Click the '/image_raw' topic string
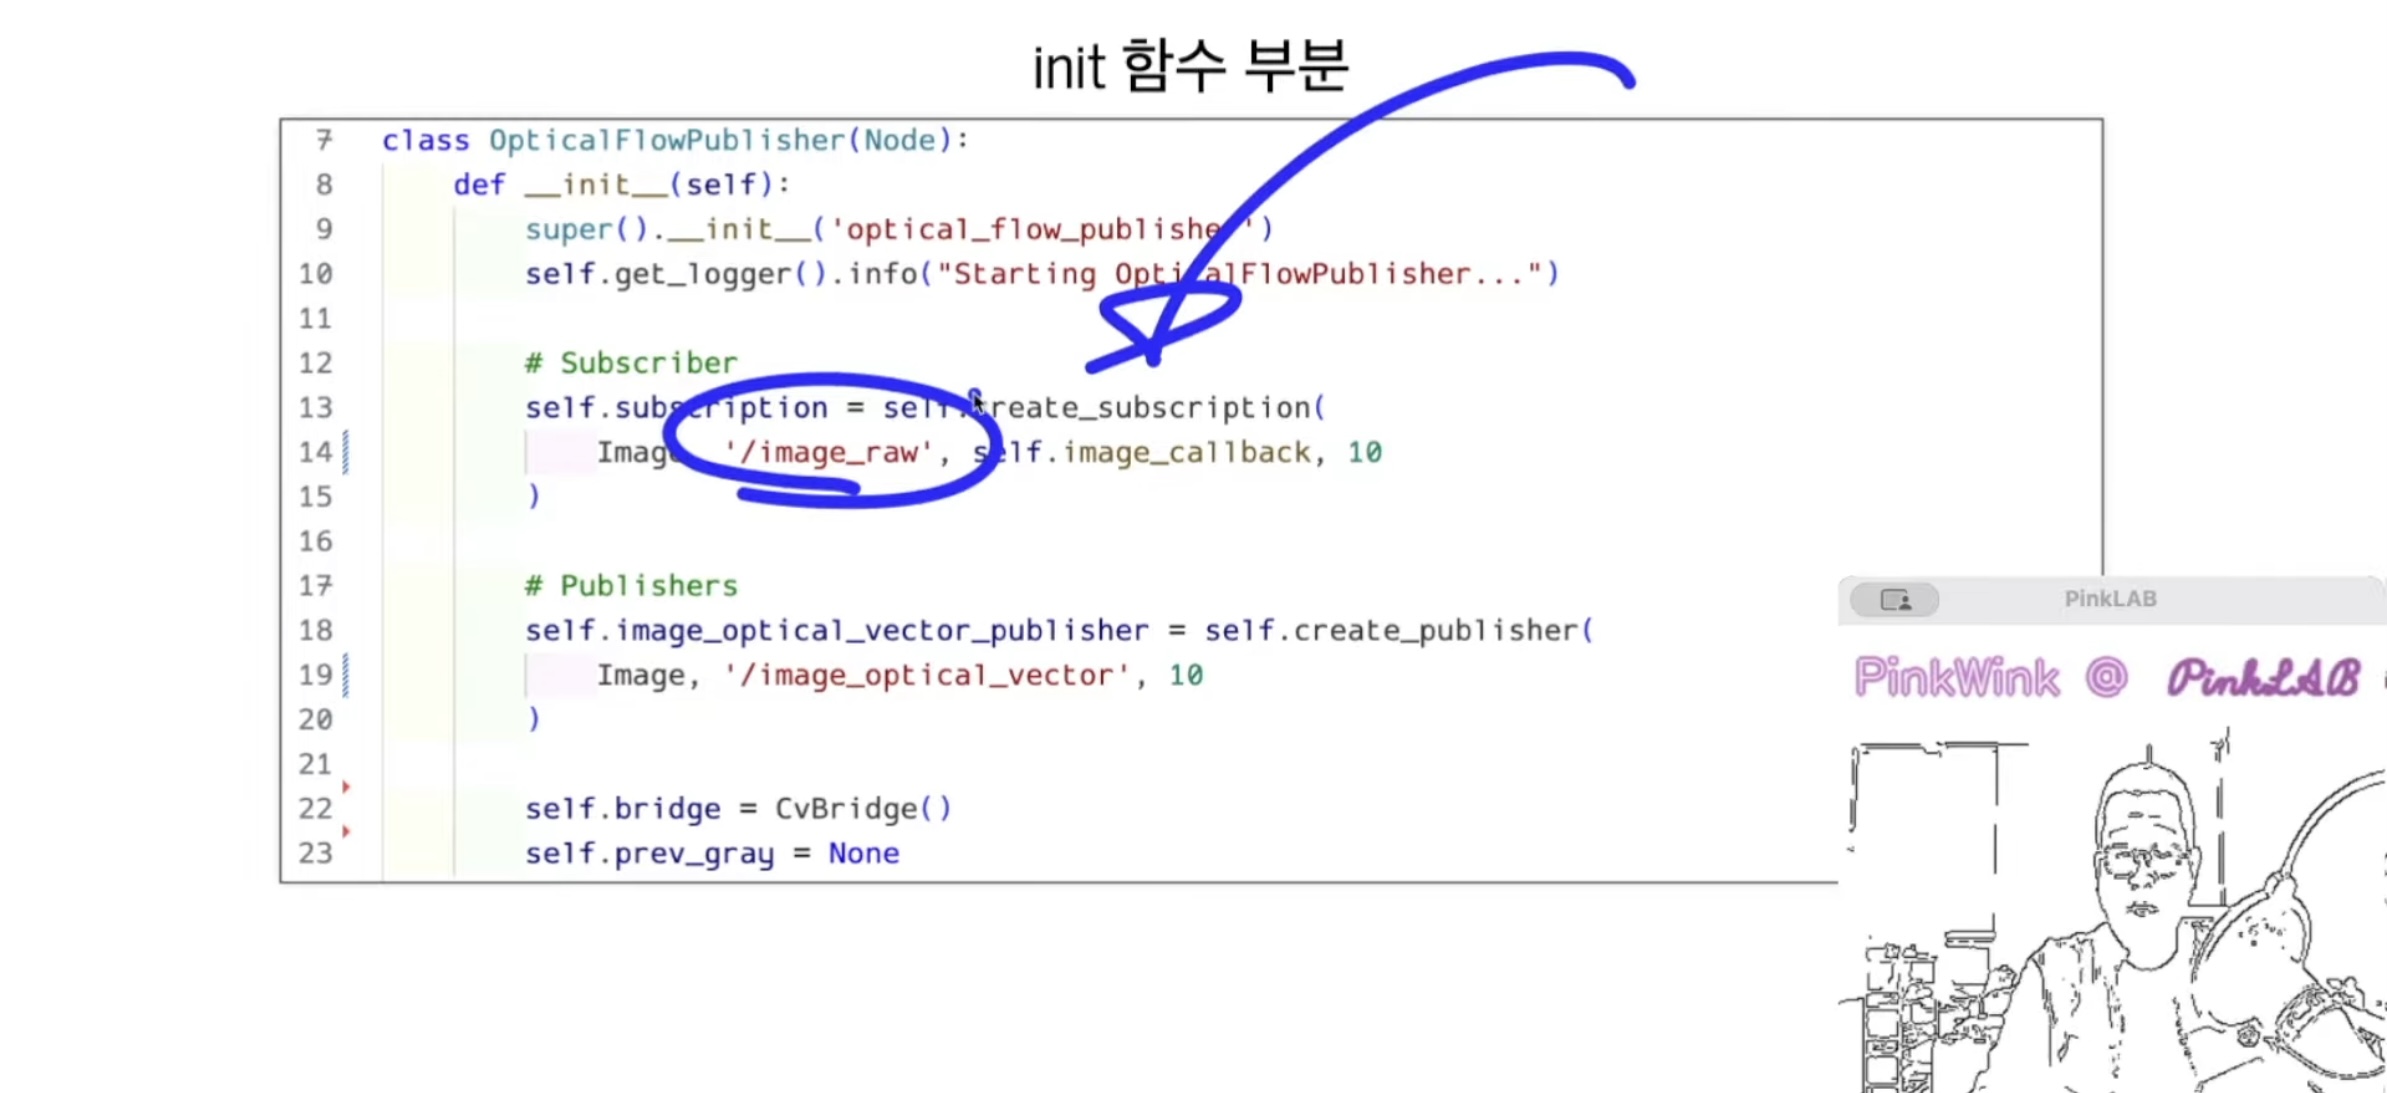Viewport: 2387px width, 1093px height. [827, 453]
